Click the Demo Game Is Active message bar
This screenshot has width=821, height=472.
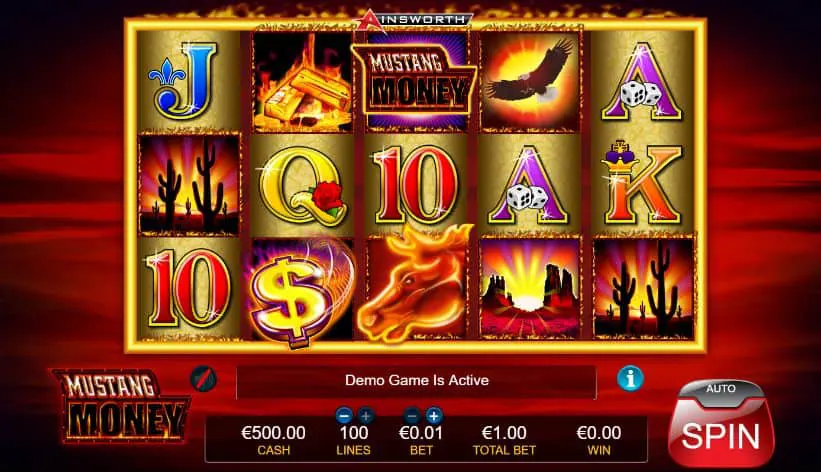[416, 381]
